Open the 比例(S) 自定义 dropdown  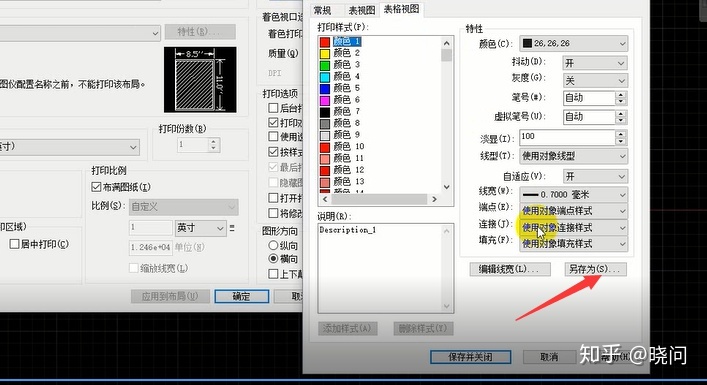pos(184,207)
